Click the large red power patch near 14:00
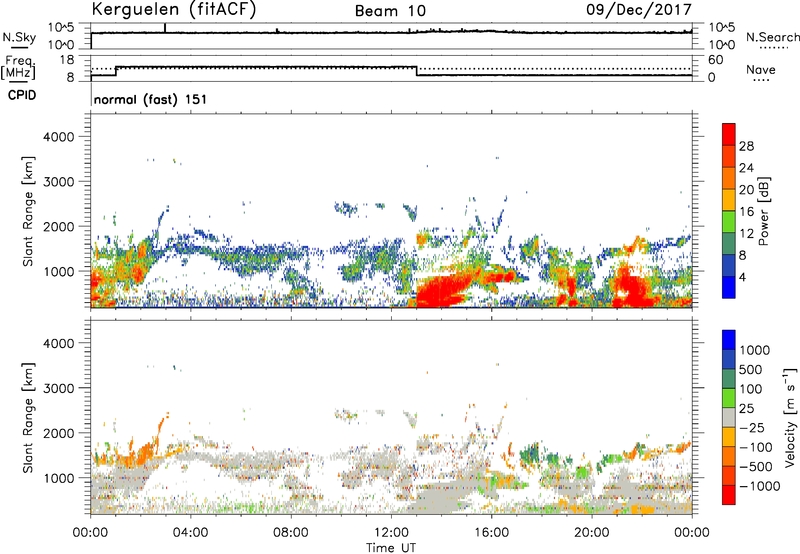Viewport: 800px width, 554px height. pyautogui.click(x=444, y=291)
